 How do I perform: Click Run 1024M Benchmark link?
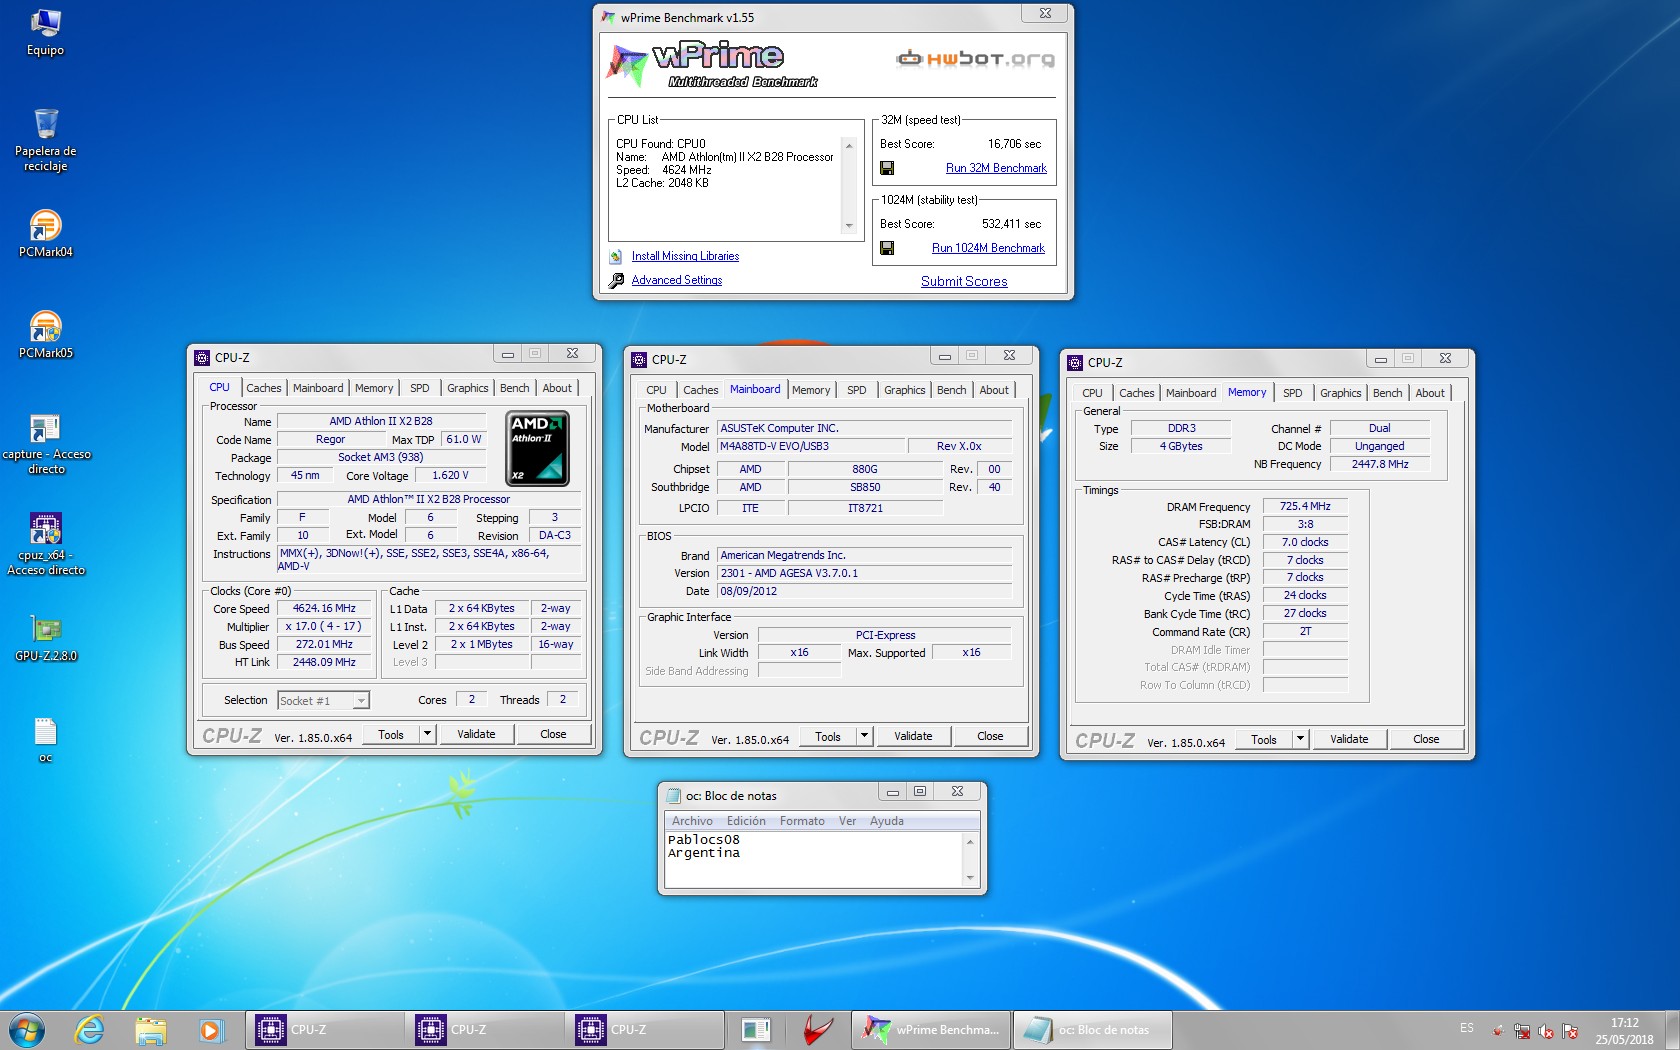tap(988, 248)
